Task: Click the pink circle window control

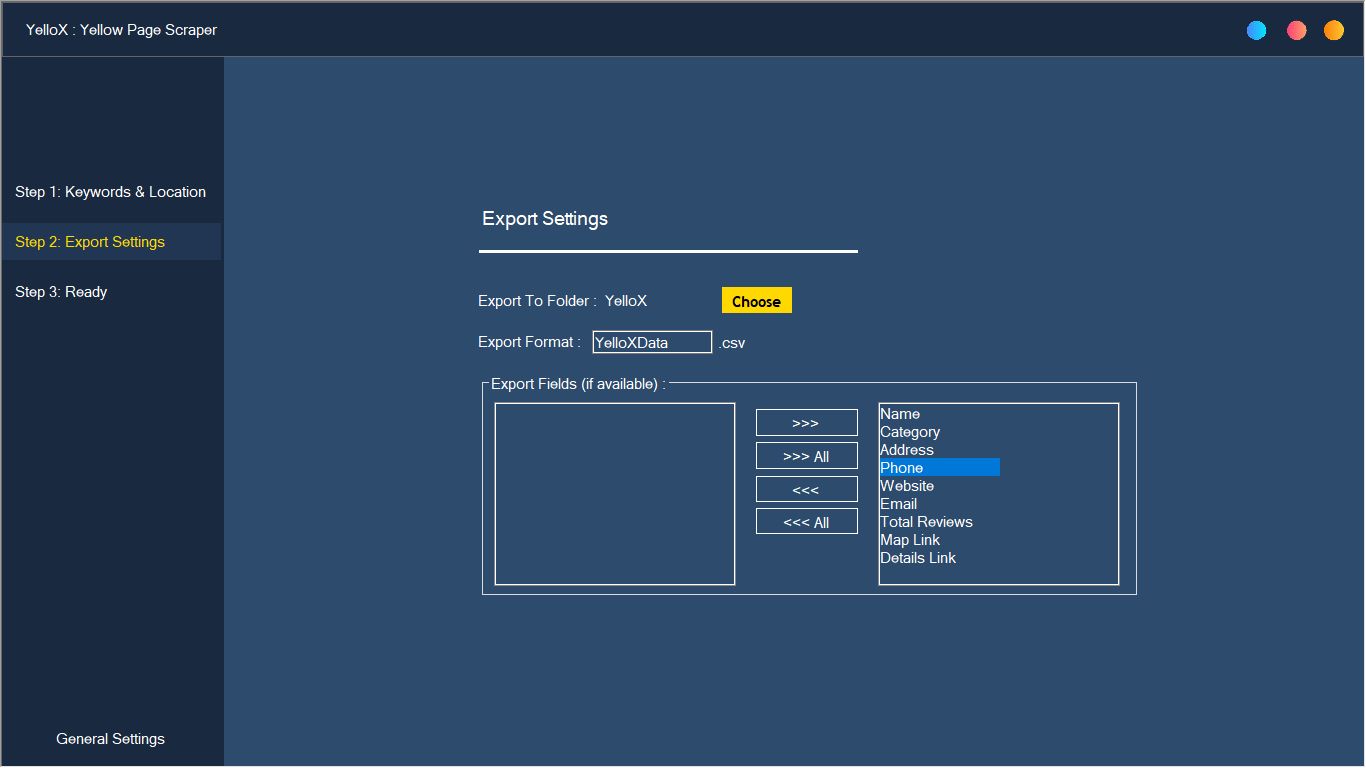Action: [1297, 30]
